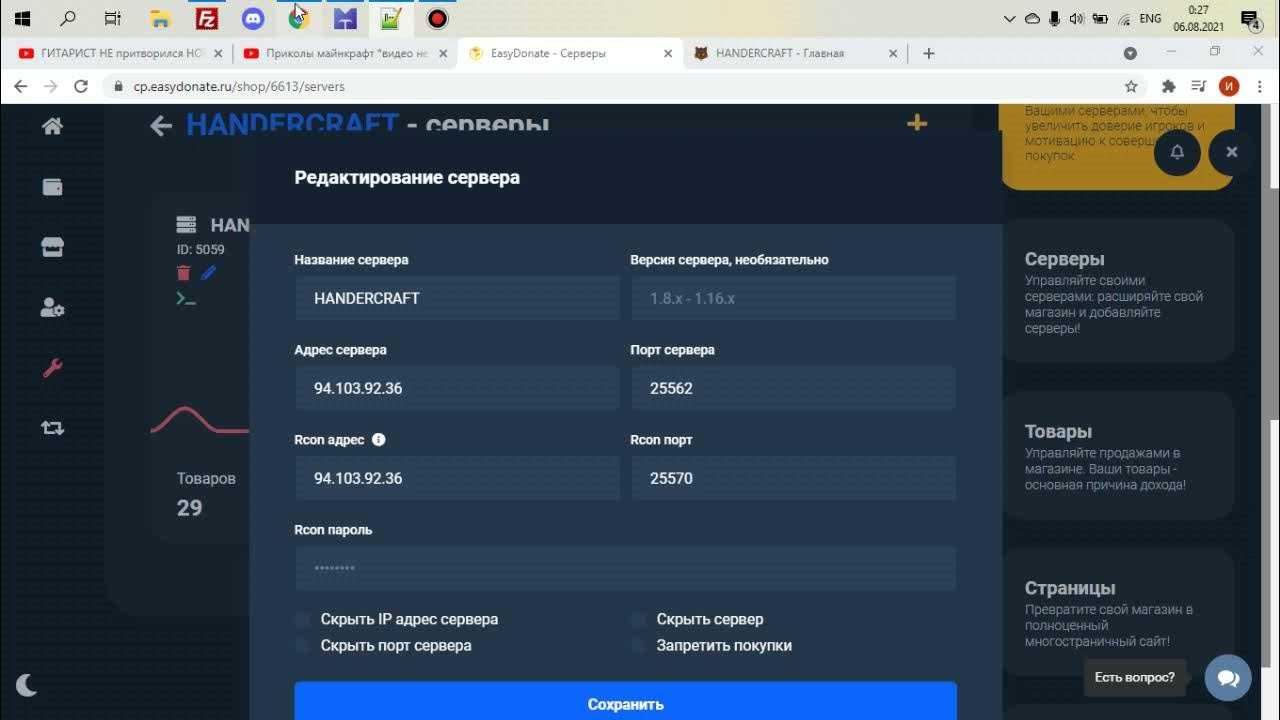Image resolution: width=1280 pixels, height=720 pixels.
Task: Enable 'Запретить покупки' checkbox
Action: click(x=638, y=645)
